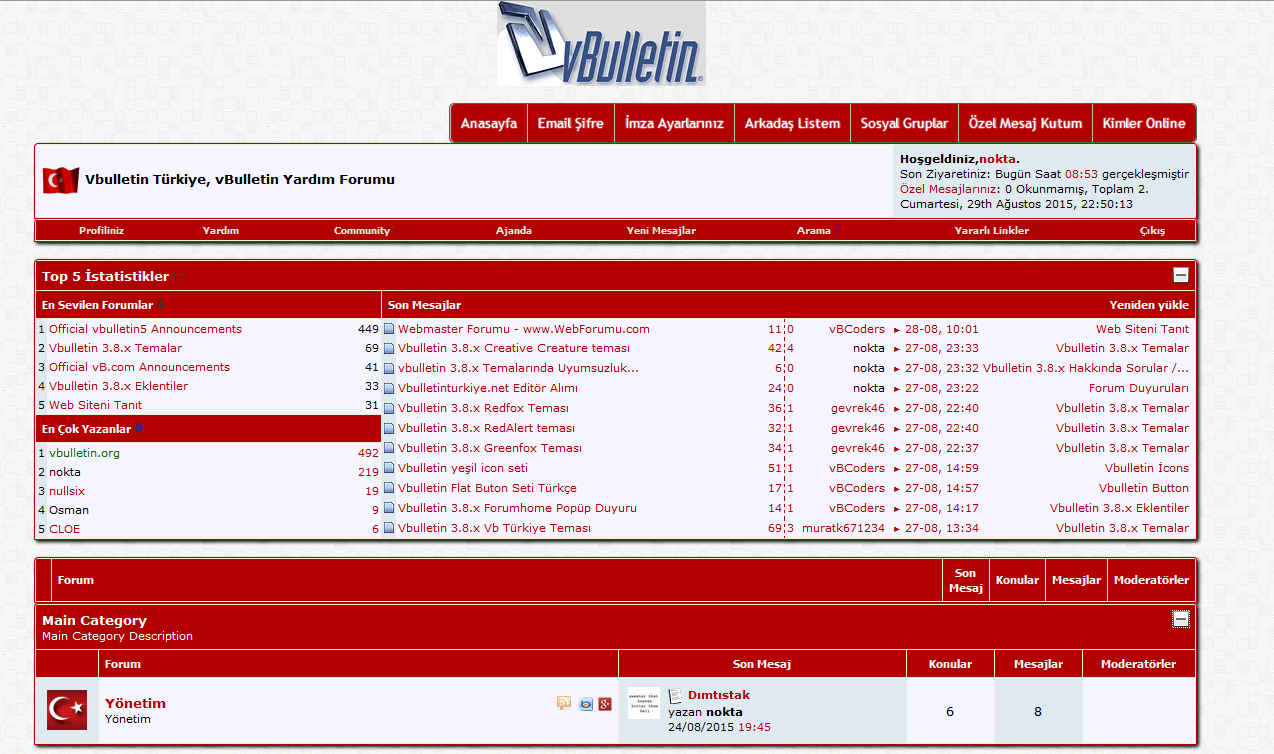Click the Yeniden yükle reload link
This screenshot has height=754, width=1274.
(1149, 305)
